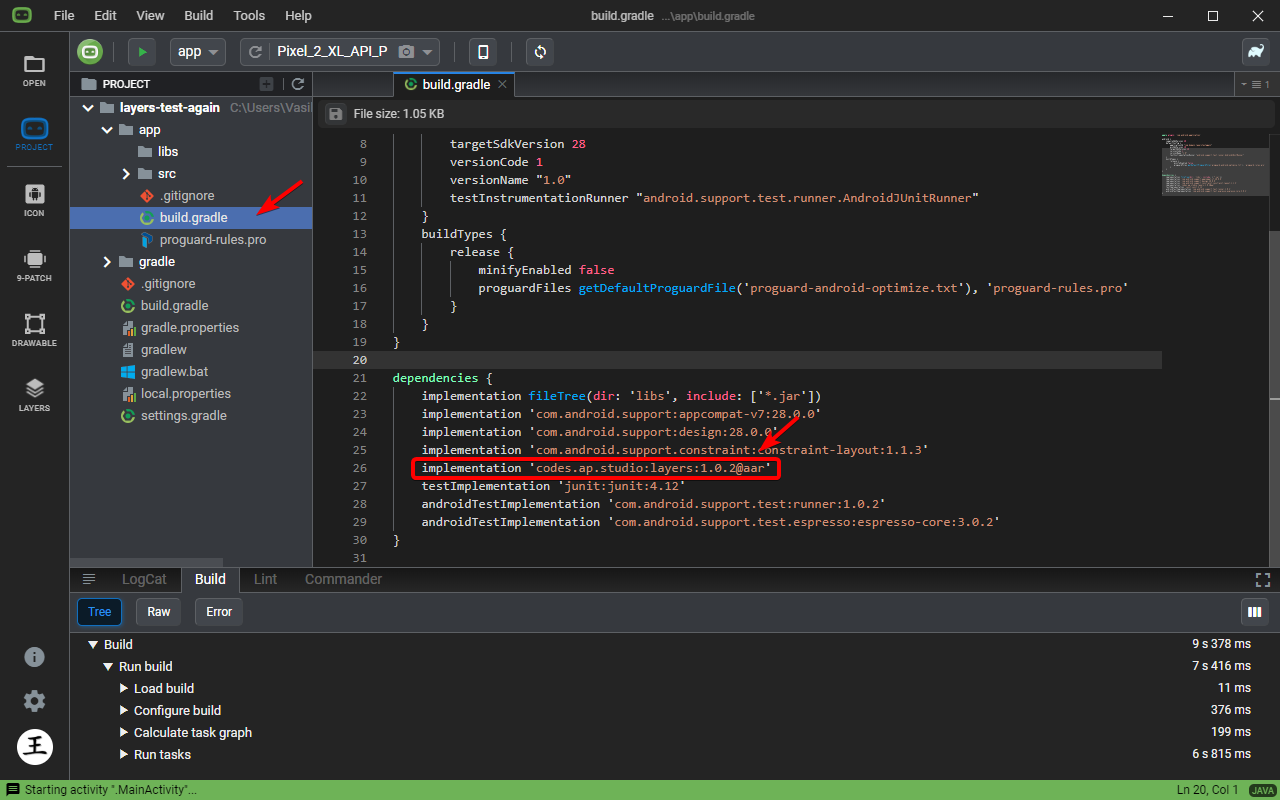The width and height of the screenshot is (1280, 800).
Task: Open the 9-PATCH sidebar tool
Action: pyautogui.click(x=34, y=265)
